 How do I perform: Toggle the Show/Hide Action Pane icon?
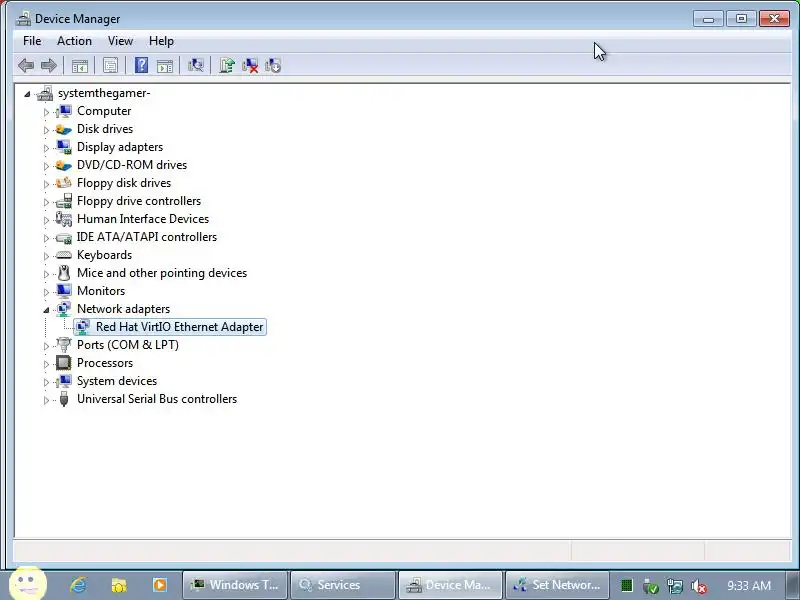165,65
